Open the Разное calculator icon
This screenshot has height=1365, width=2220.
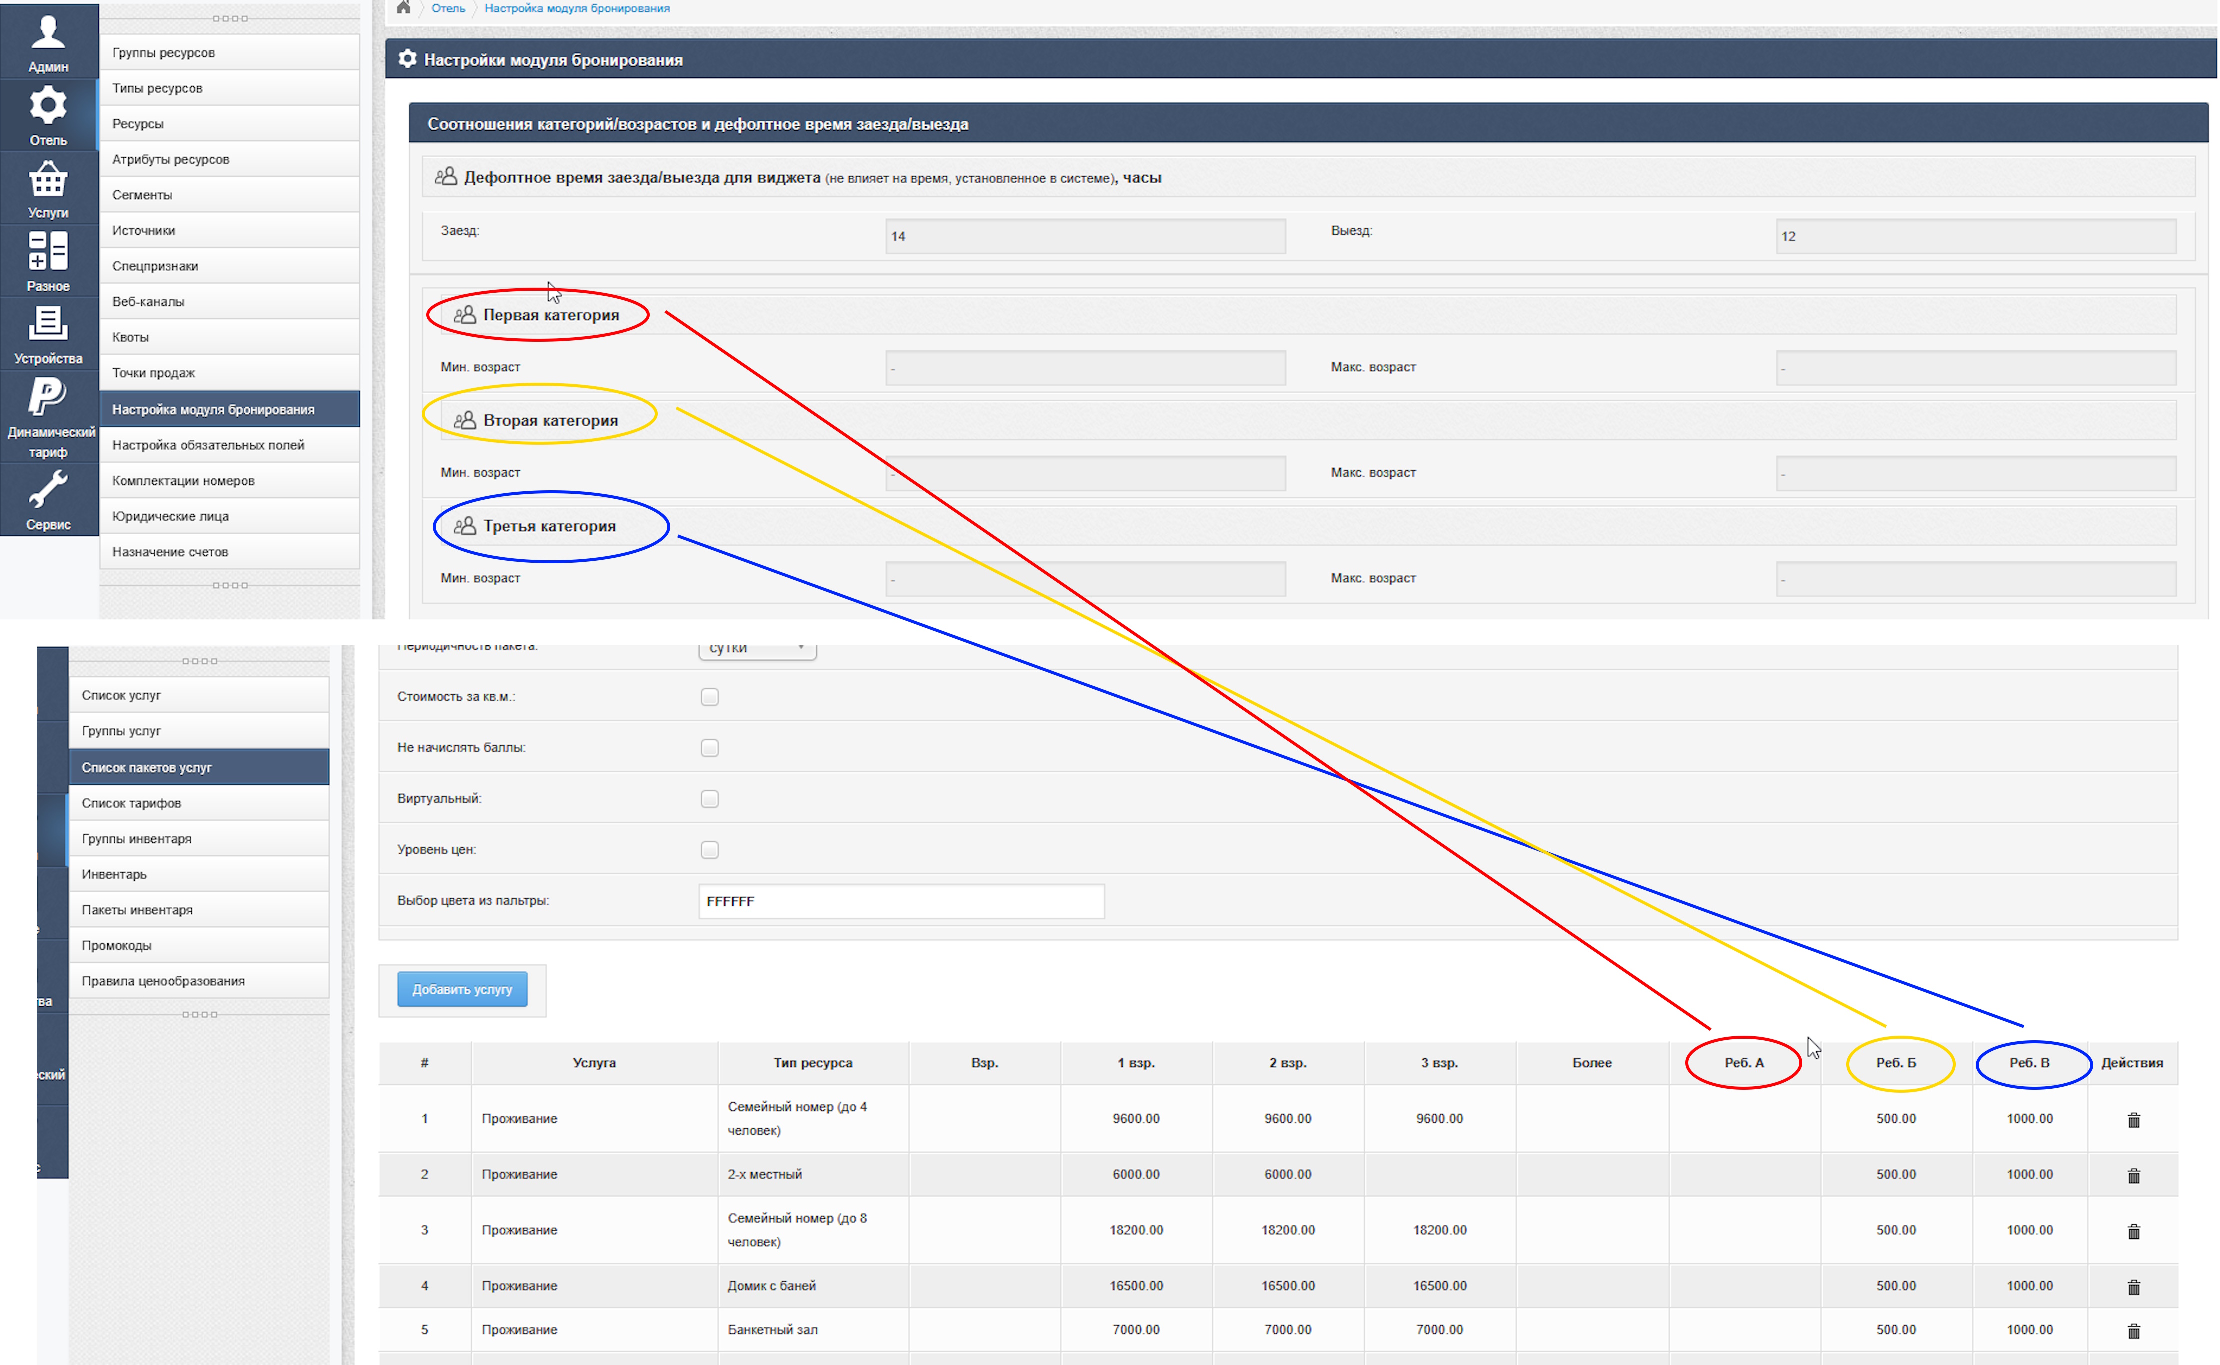click(x=48, y=260)
